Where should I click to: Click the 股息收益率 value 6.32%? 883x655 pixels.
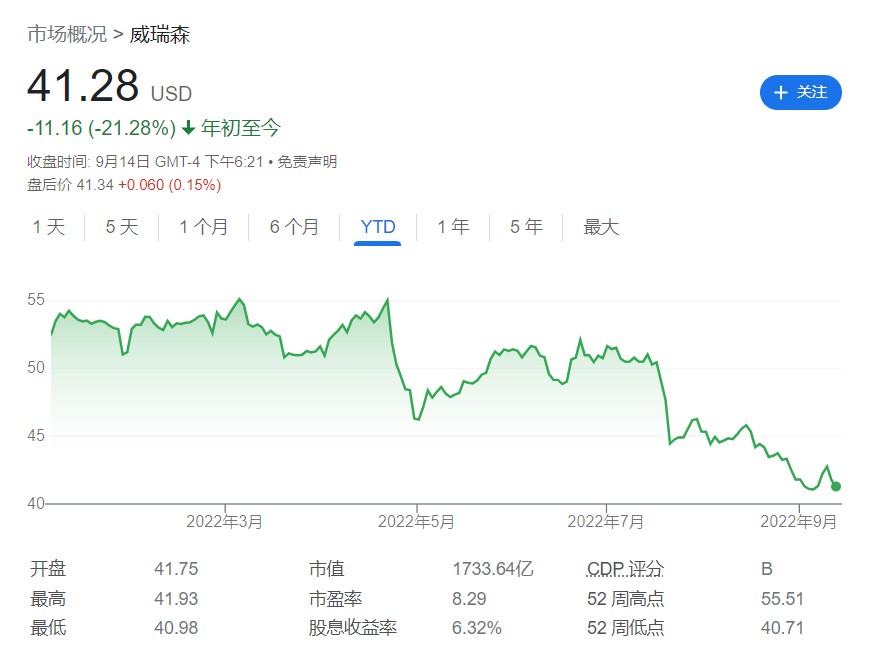coord(477,628)
